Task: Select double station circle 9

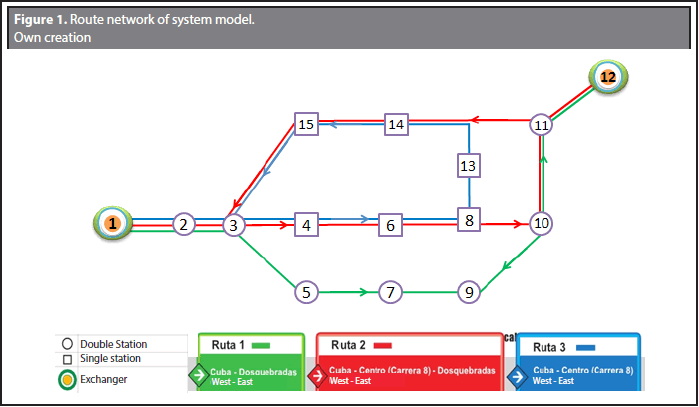Action: [x=468, y=293]
